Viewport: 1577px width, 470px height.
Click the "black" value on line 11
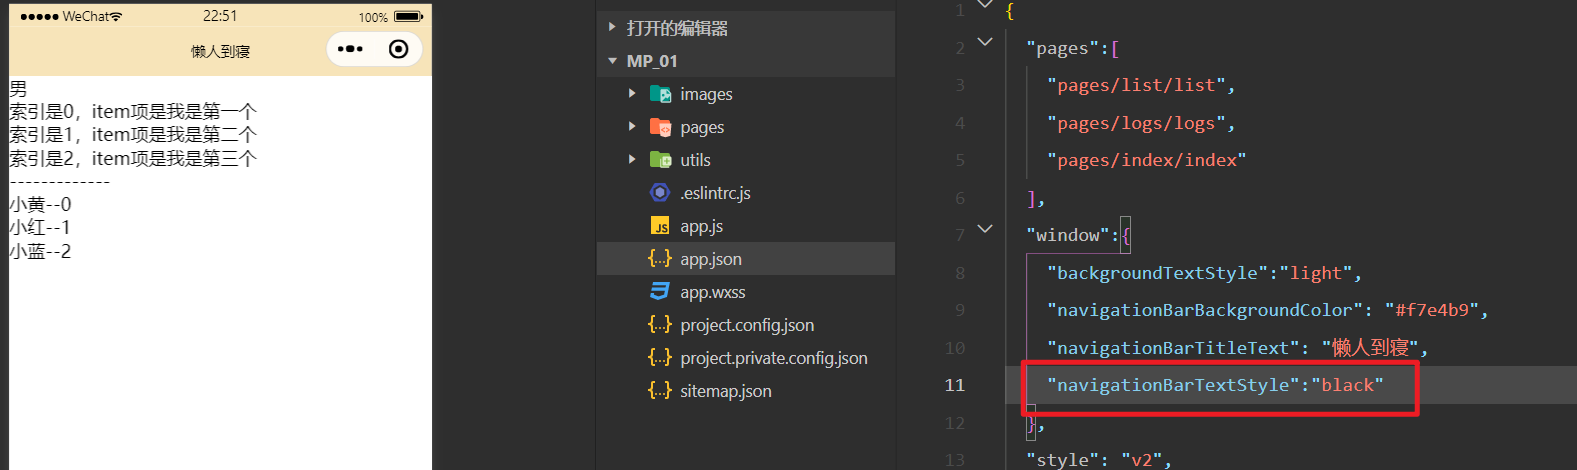pos(1347,385)
